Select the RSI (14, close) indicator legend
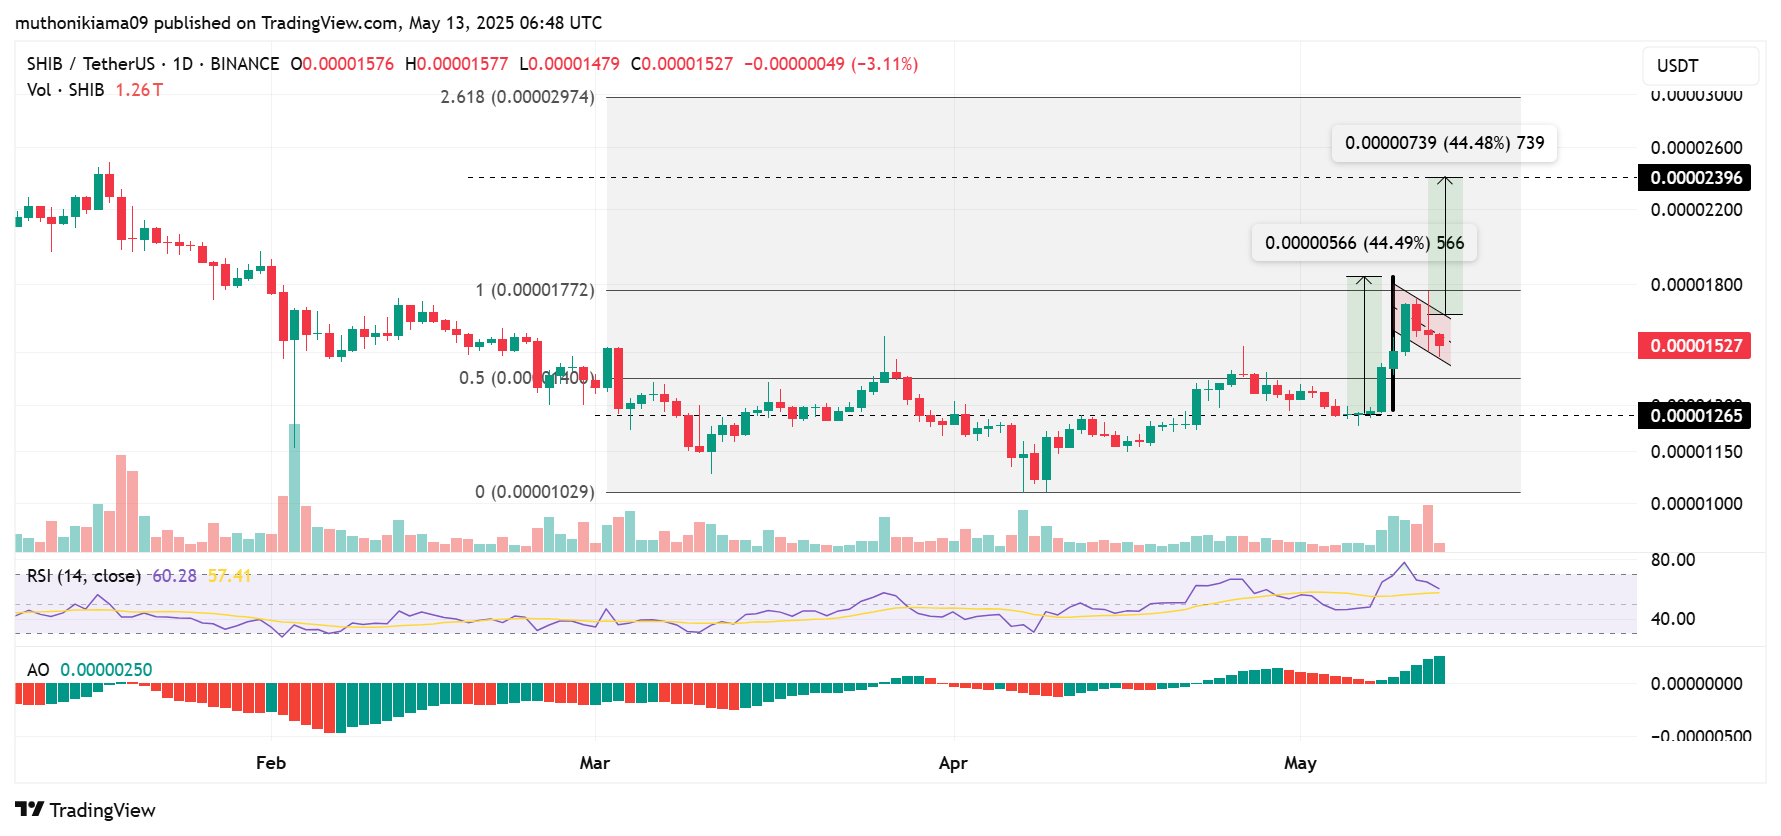The height and width of the screenshot is (836, 1781). (x=83, y=576)
